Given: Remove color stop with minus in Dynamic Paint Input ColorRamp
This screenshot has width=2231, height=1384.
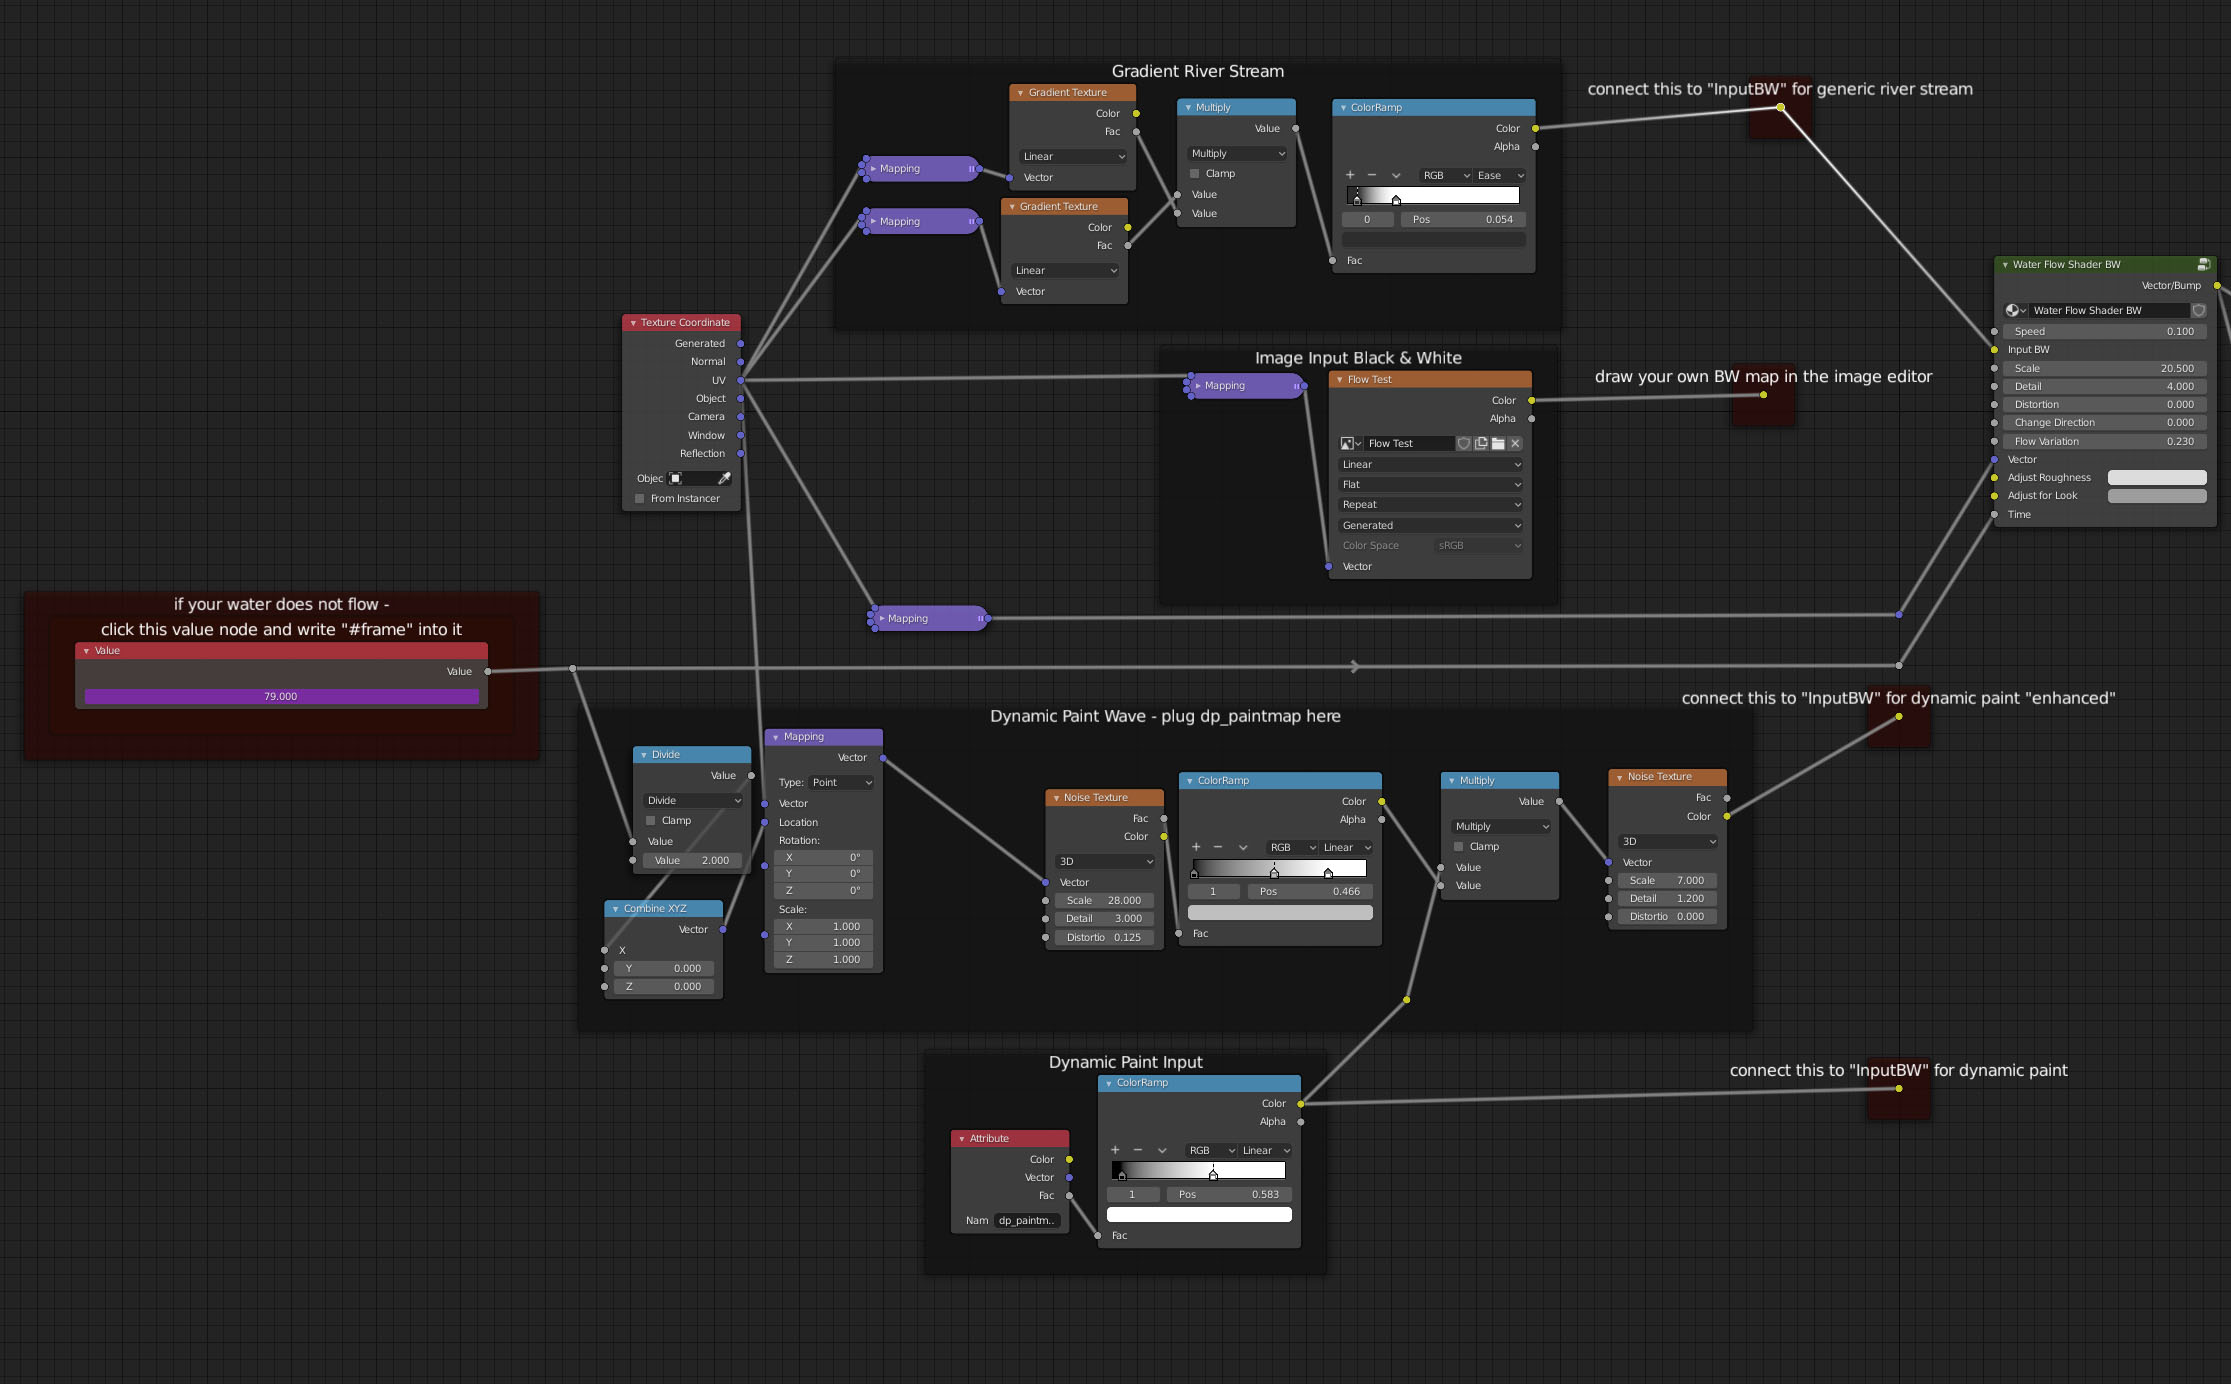Looking at the screenshot, I should [x=1138, y=1151].
